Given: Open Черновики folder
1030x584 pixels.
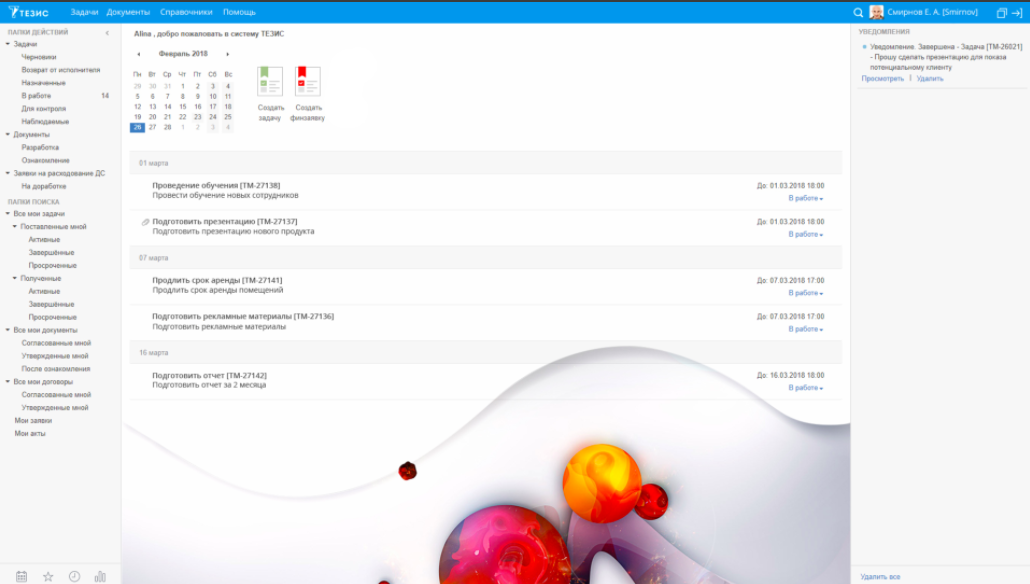Looking at the screenshot, I should point(39,57).
